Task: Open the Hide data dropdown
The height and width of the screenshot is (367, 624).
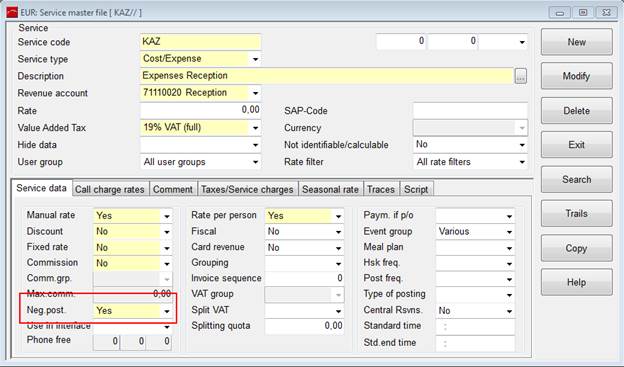Action: tap(255, 145)
